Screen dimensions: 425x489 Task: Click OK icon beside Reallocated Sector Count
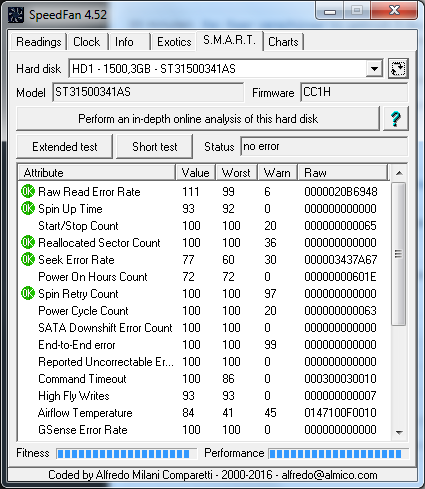point(28,242)
